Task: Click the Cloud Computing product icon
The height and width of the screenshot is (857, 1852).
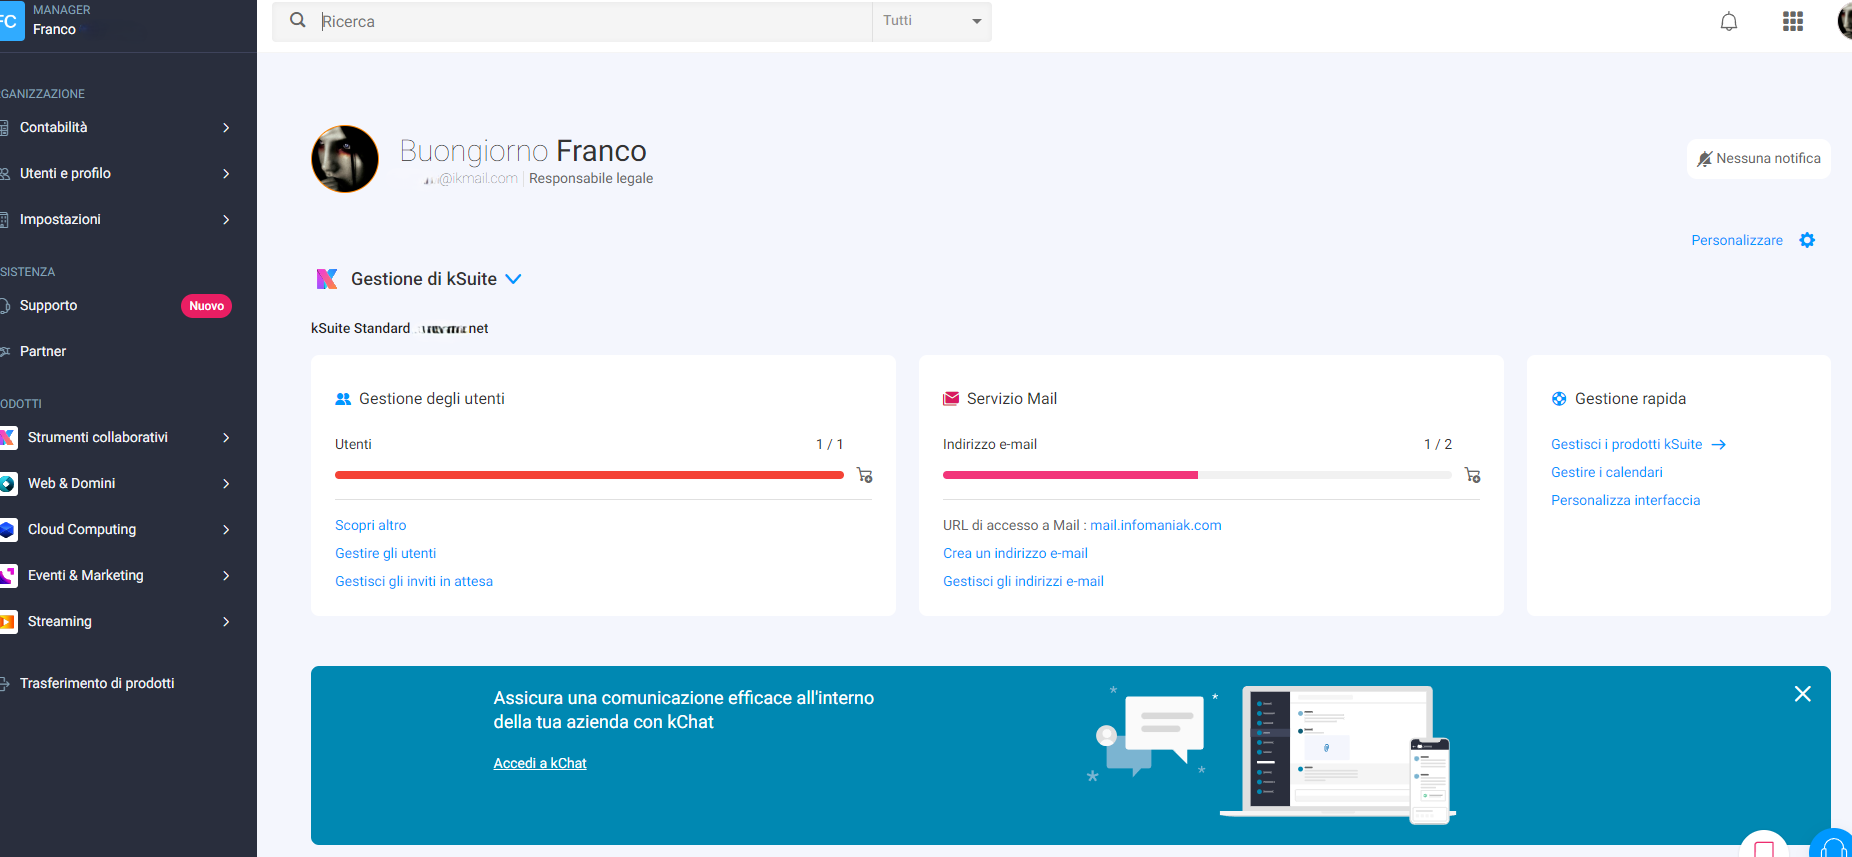Action: point(8,529)
